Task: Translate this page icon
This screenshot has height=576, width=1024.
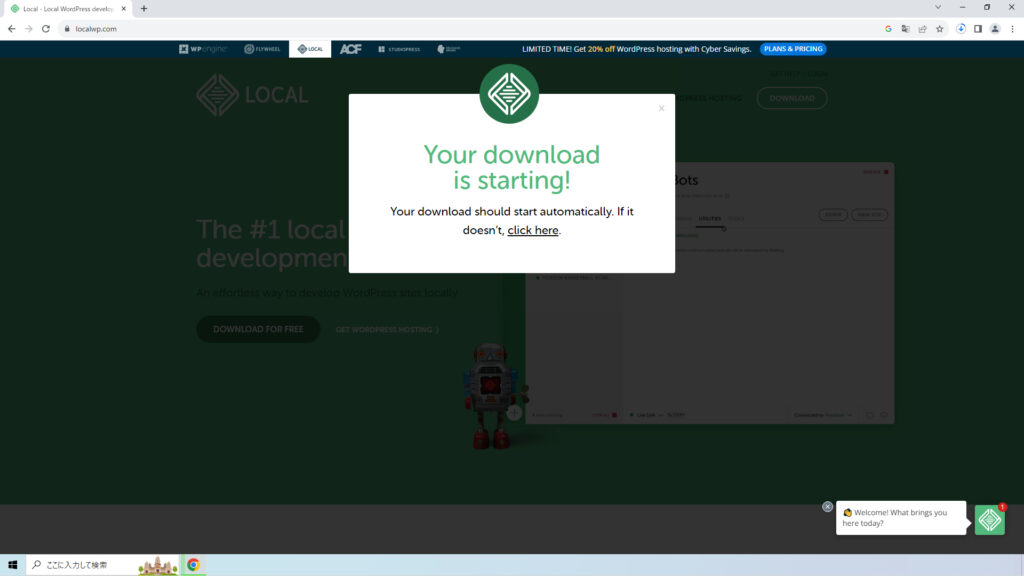Action: (905, 29)
